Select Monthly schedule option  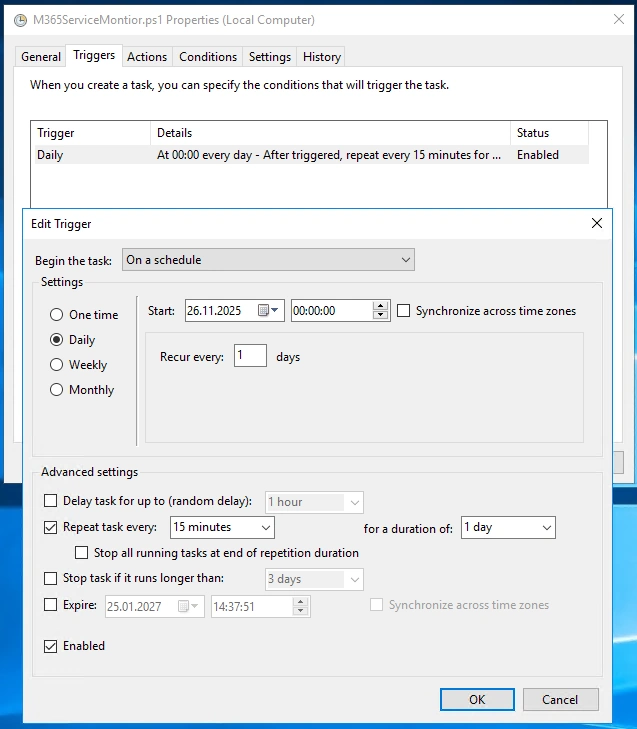[x=57, y=390]
